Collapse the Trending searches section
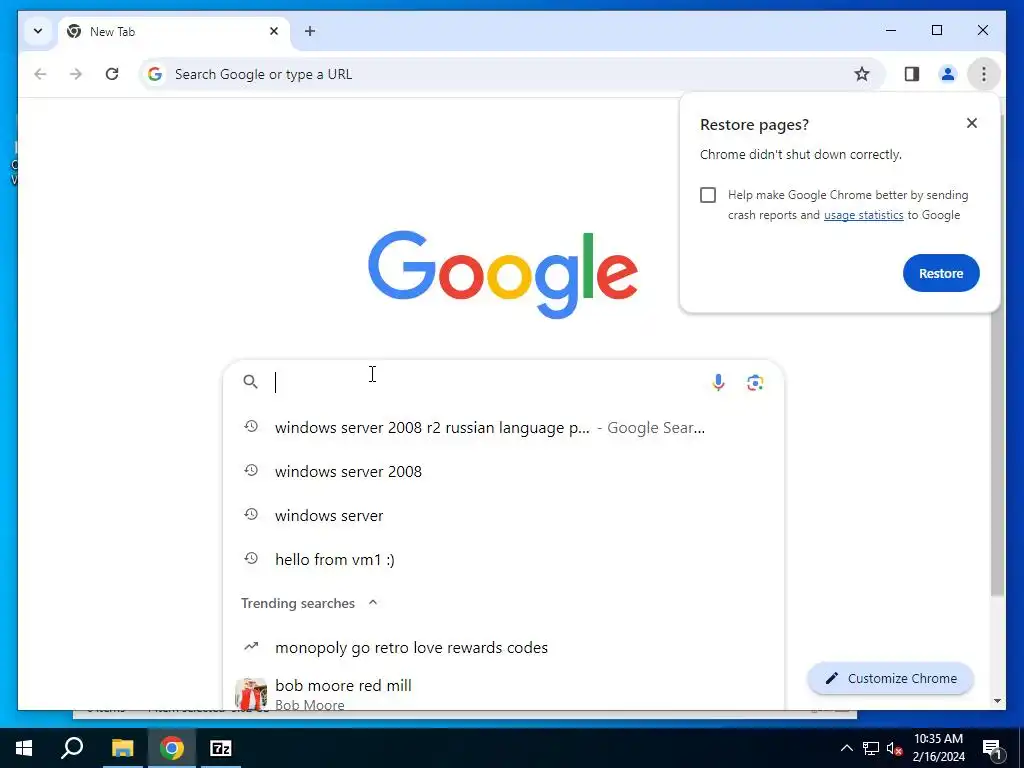This screenshot has height=768, width=1024. click(x=373, y=603)
